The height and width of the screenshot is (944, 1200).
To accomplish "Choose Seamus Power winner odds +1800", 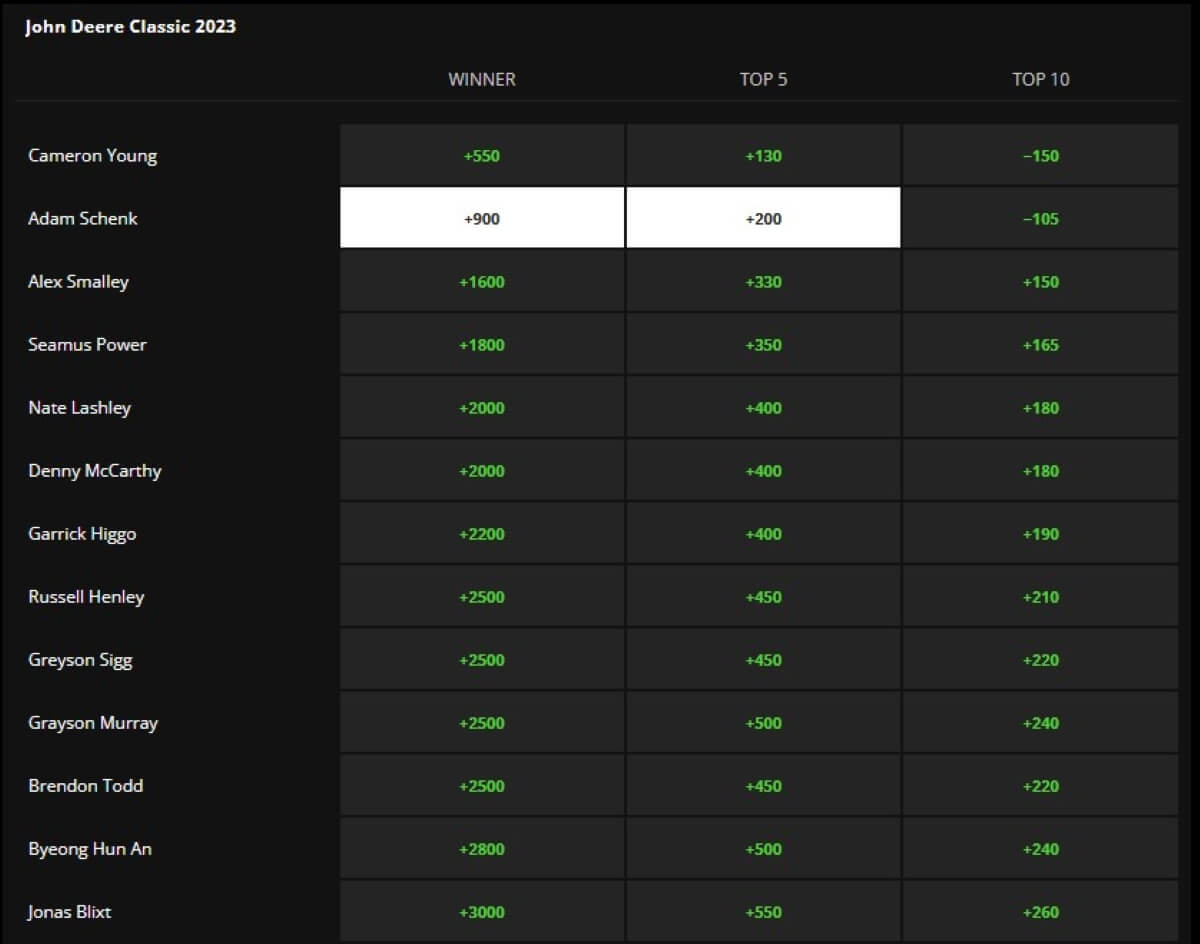I will [x=482, y=344].
